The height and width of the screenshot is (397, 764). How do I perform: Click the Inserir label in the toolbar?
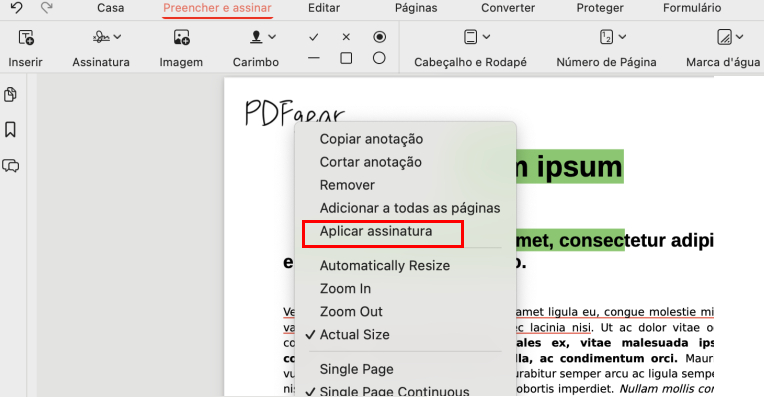click(25, 62)
